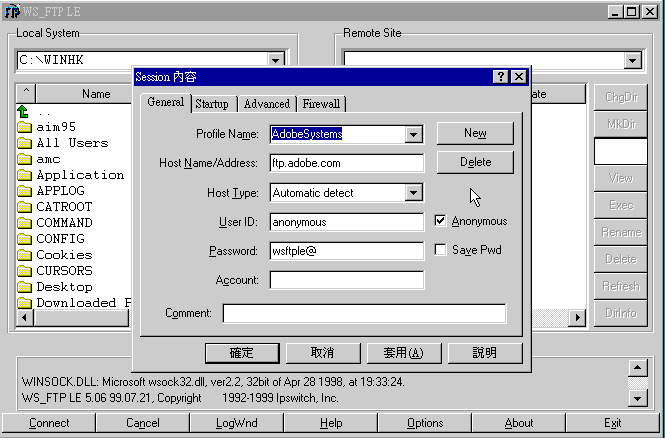Image resolution: width=665 pixels, height=438 pixels.
Task: Click the Delete profile button in dialog
Action: pos(475,162)
